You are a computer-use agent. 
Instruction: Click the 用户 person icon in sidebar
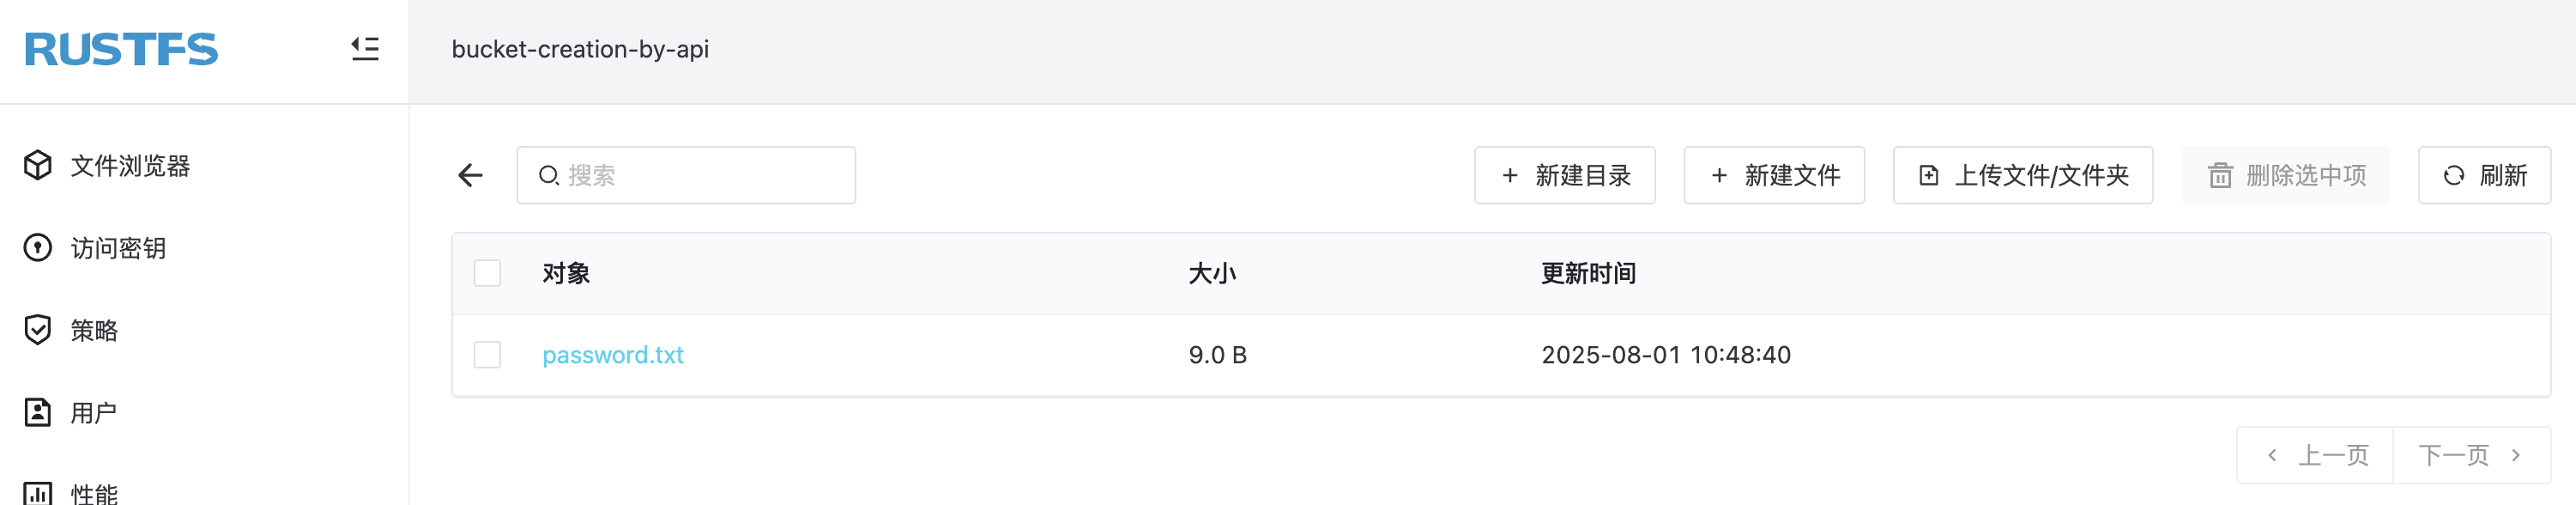37,412
